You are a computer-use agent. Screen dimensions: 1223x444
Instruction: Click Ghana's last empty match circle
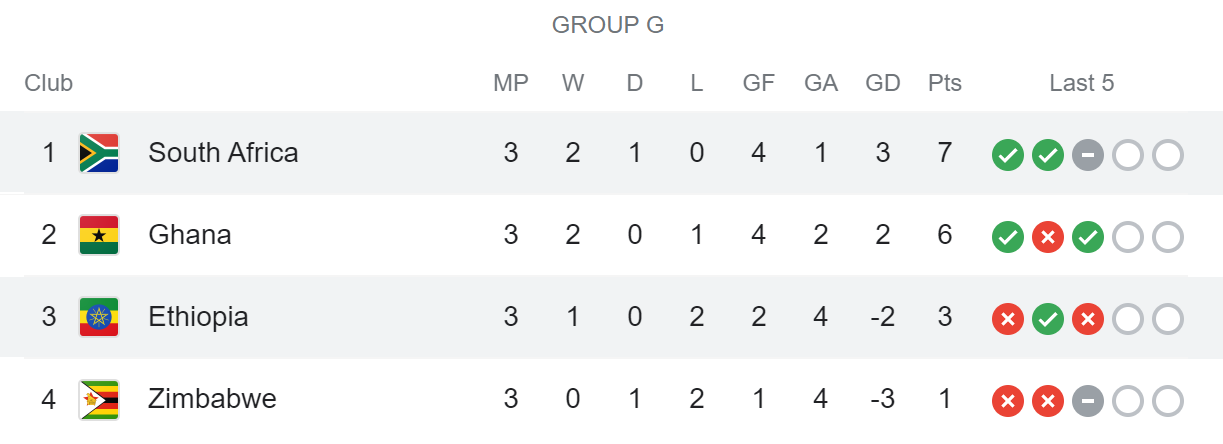[1167, 237]
